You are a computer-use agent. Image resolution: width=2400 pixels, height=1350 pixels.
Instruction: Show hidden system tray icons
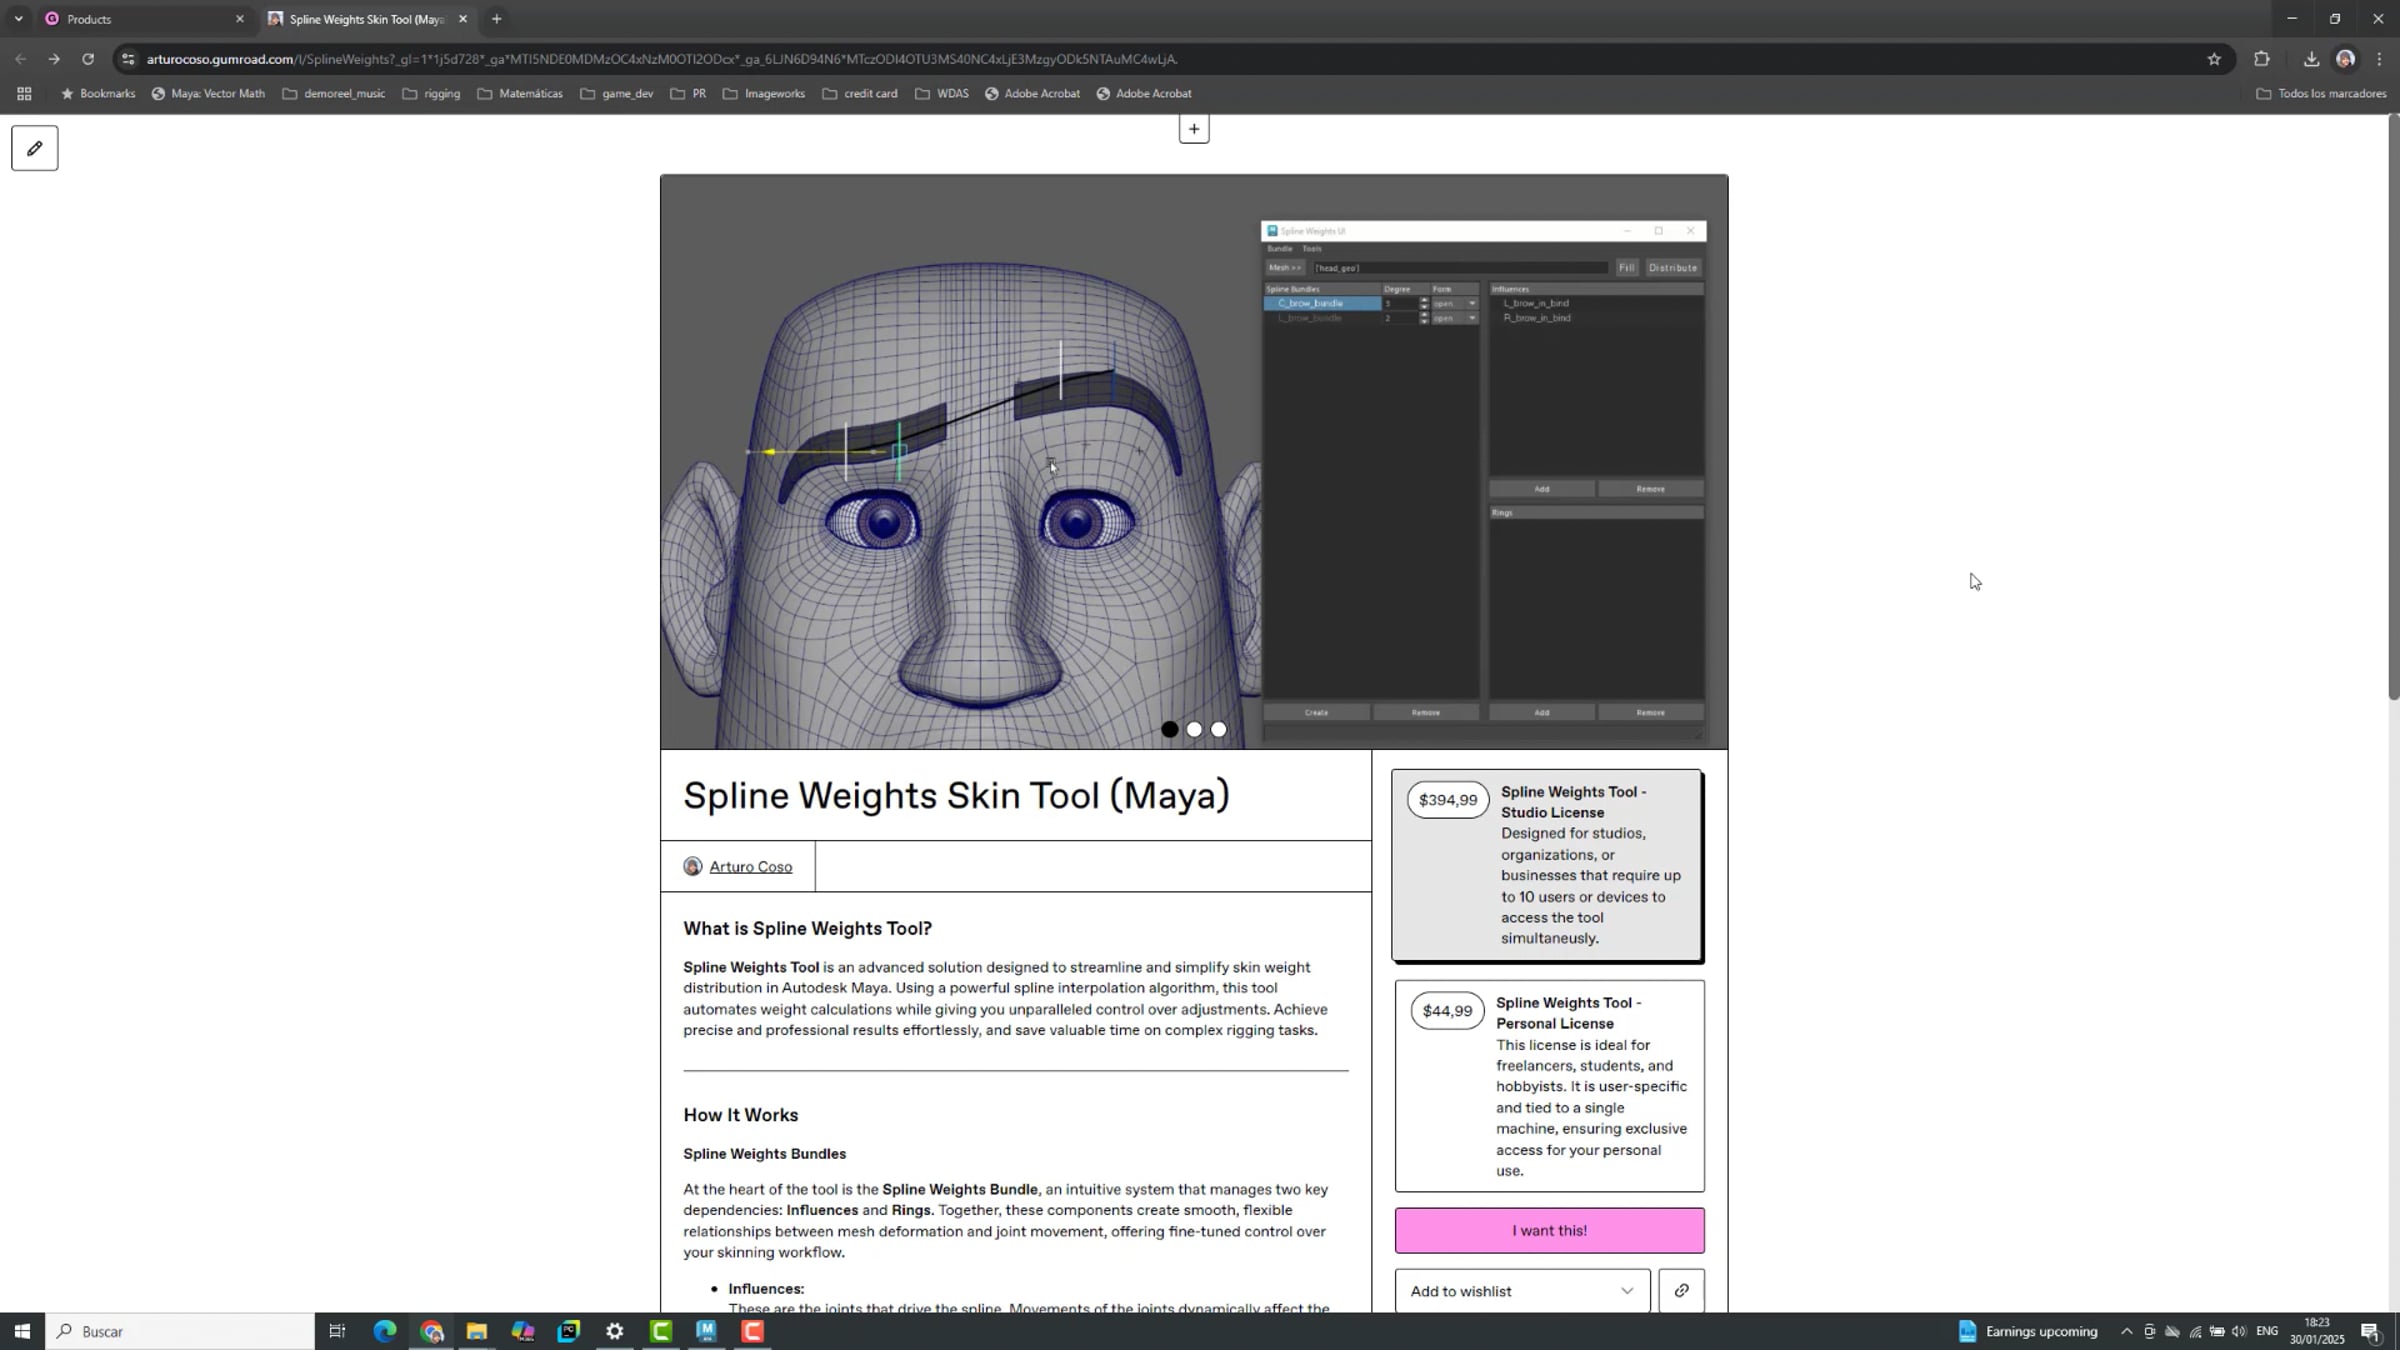(x=2126, y=1331)
